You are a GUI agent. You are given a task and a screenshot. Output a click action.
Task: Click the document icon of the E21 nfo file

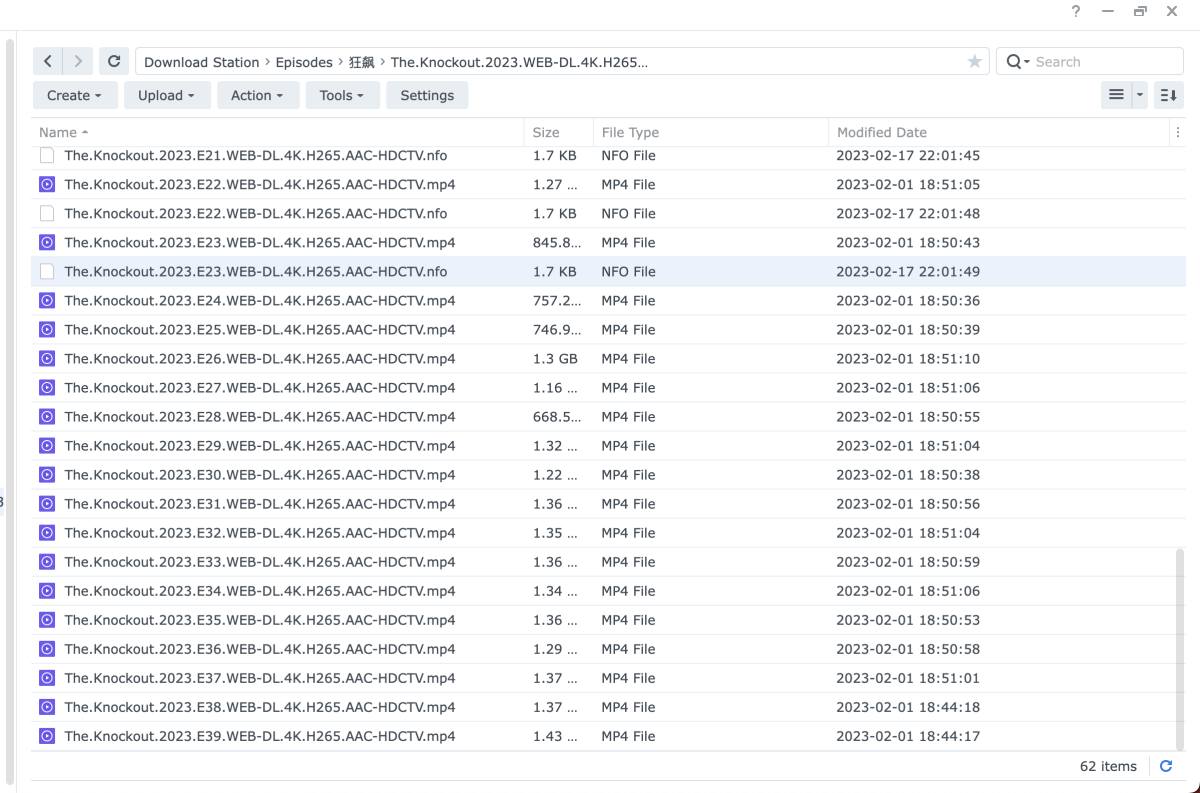point(46,155)
